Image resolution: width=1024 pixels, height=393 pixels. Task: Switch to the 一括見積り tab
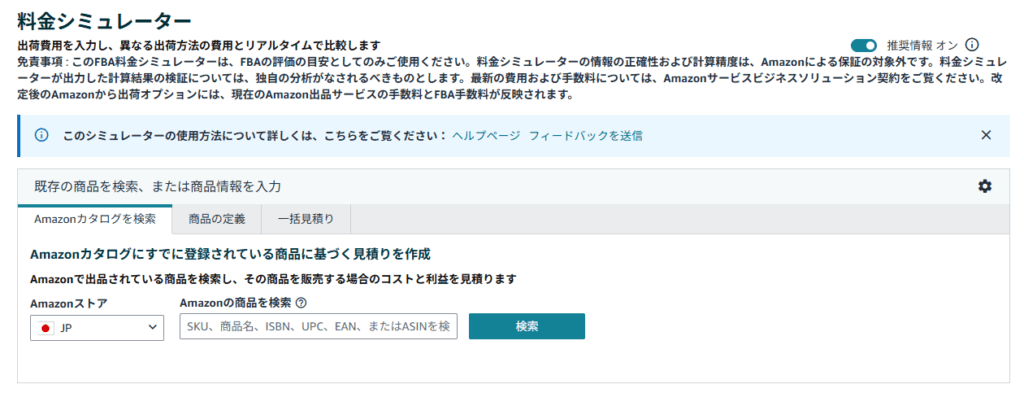[306, 219]
